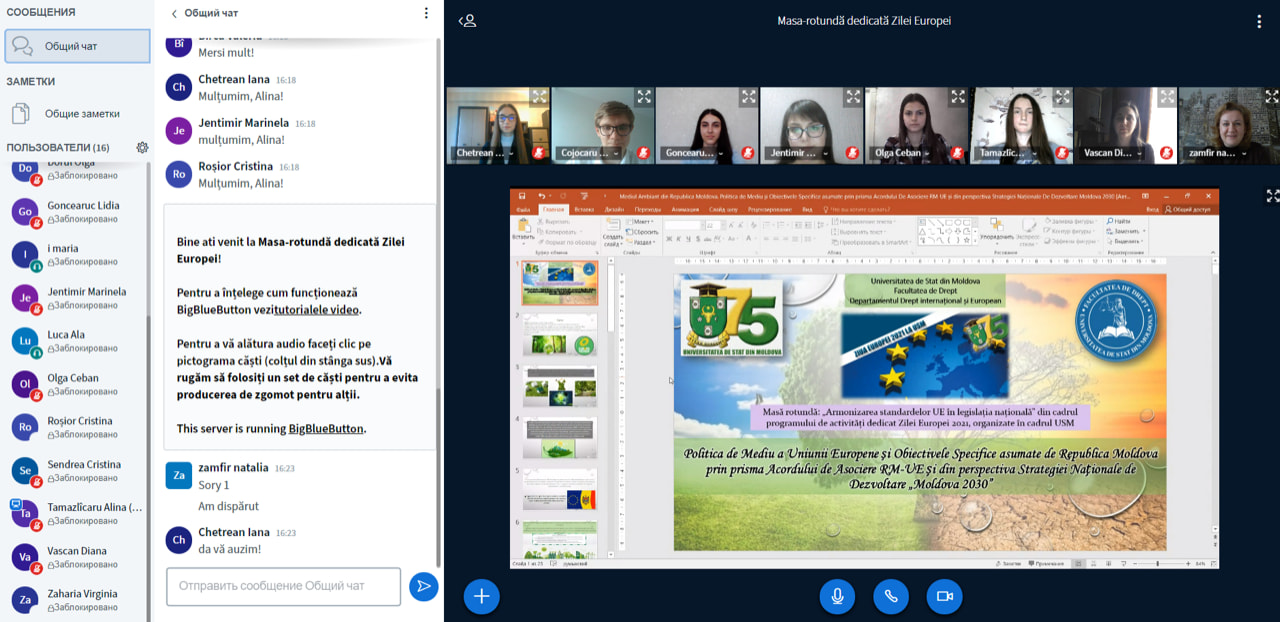The width and height of the screenshot is (1280, 622).
Task: Switch to the Вставка ribbon tab in PowerPoint
Action: click(x=585, y=209)
